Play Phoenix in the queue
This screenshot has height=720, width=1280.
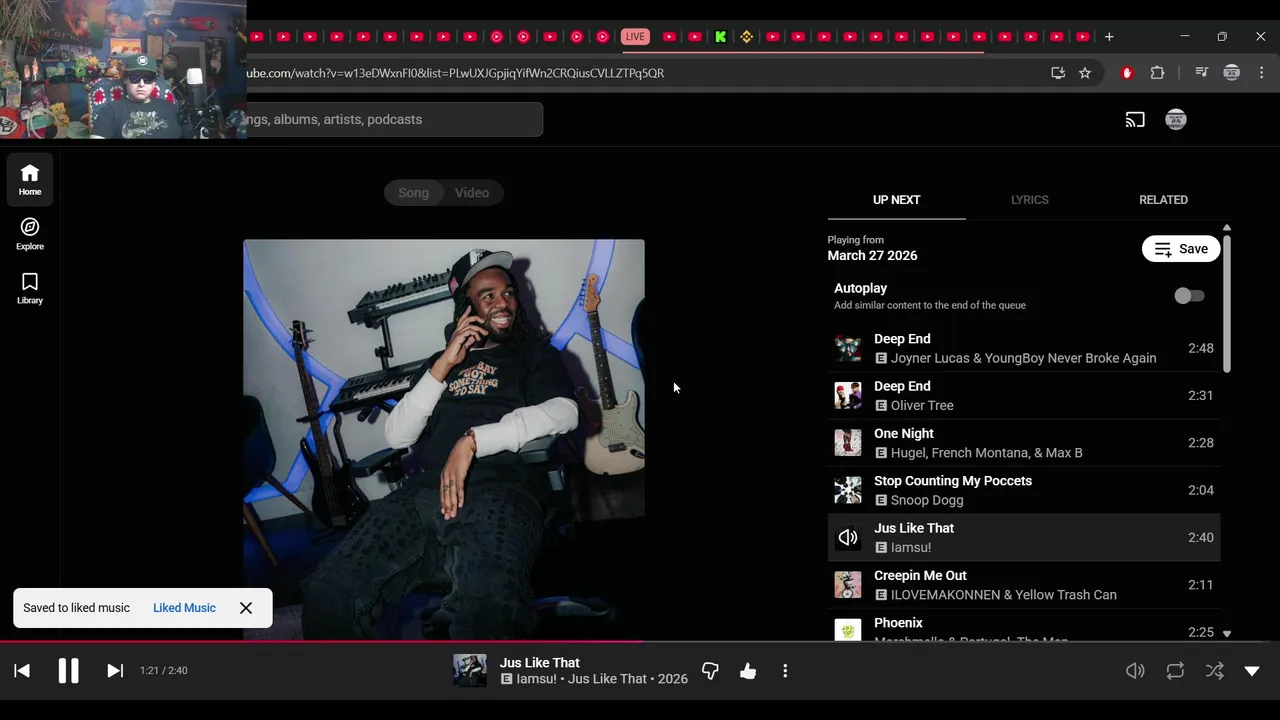[1024, 627]
